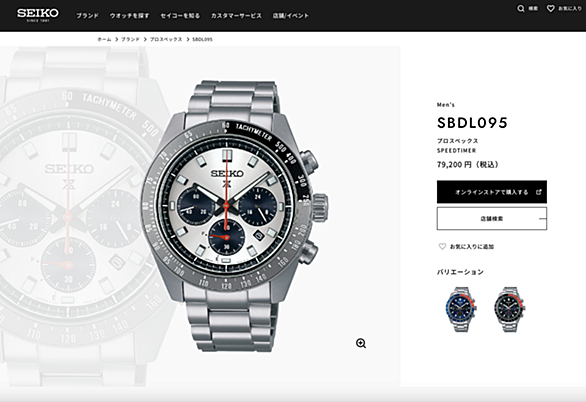586x402 pixels.
Task: Zoom the watch image with the magnifier icon
Action: pyautogui.click(x=361, y=343)
